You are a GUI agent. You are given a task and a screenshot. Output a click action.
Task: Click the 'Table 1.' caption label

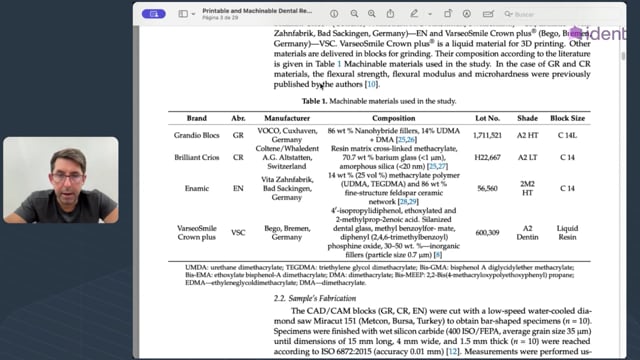click(x=314, y=101)
